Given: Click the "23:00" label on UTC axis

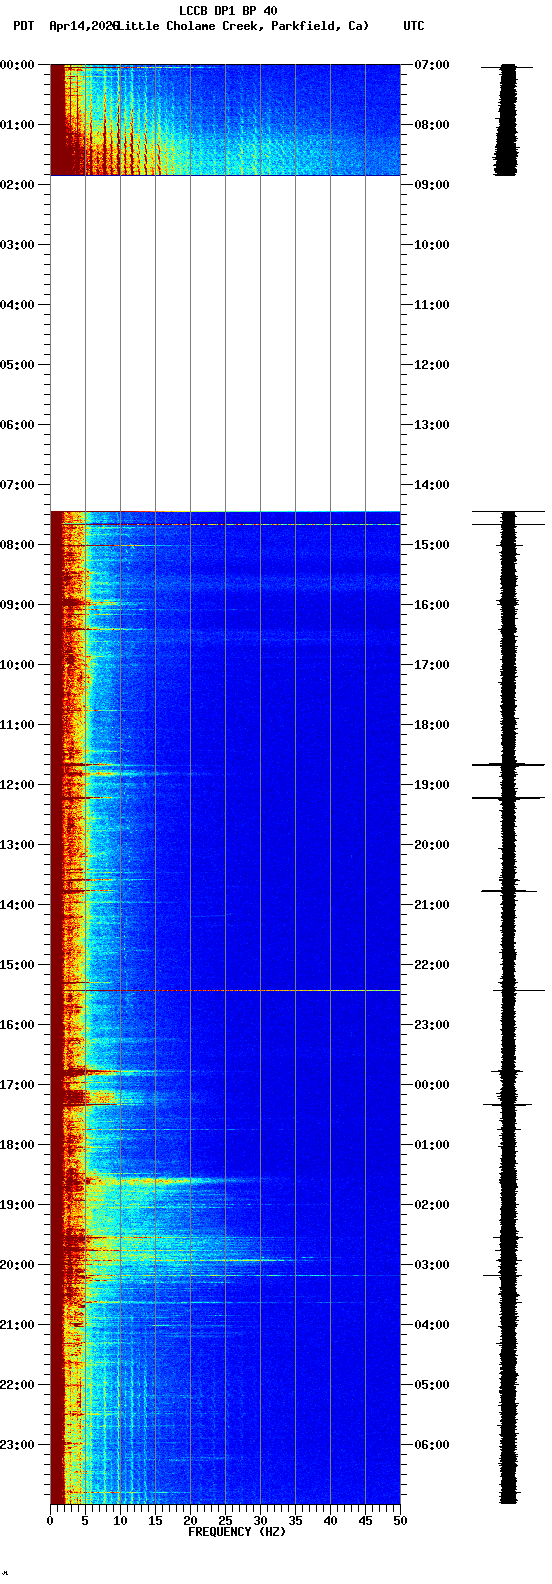Looking at the screenshot, I should click(432, 1025).
